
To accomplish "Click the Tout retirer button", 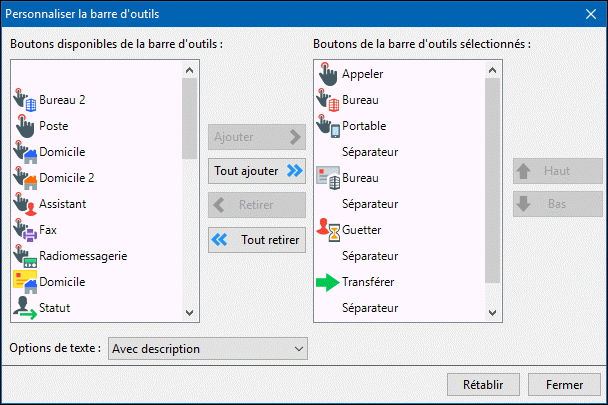I will pos(256,240).
